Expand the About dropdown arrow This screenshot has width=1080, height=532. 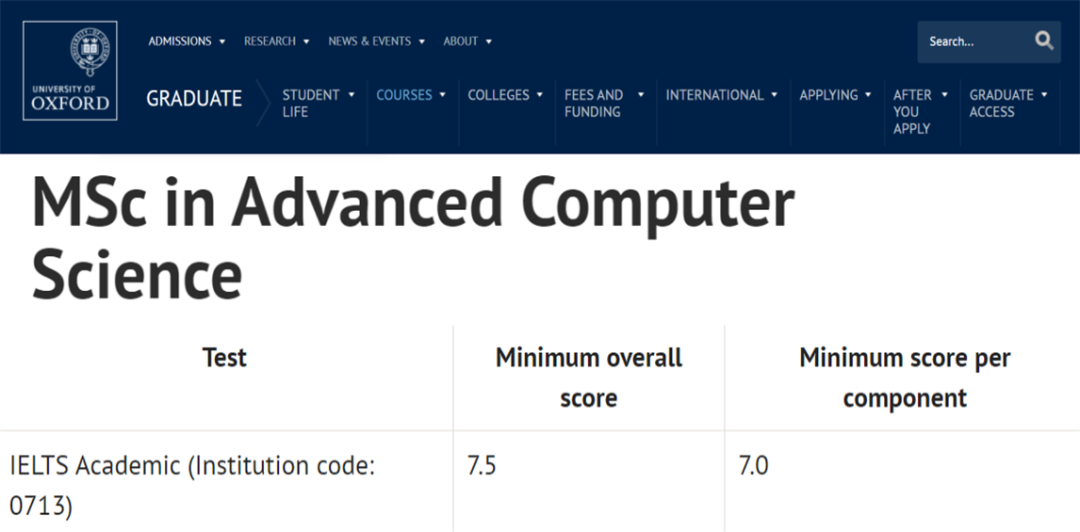point(488,42)
